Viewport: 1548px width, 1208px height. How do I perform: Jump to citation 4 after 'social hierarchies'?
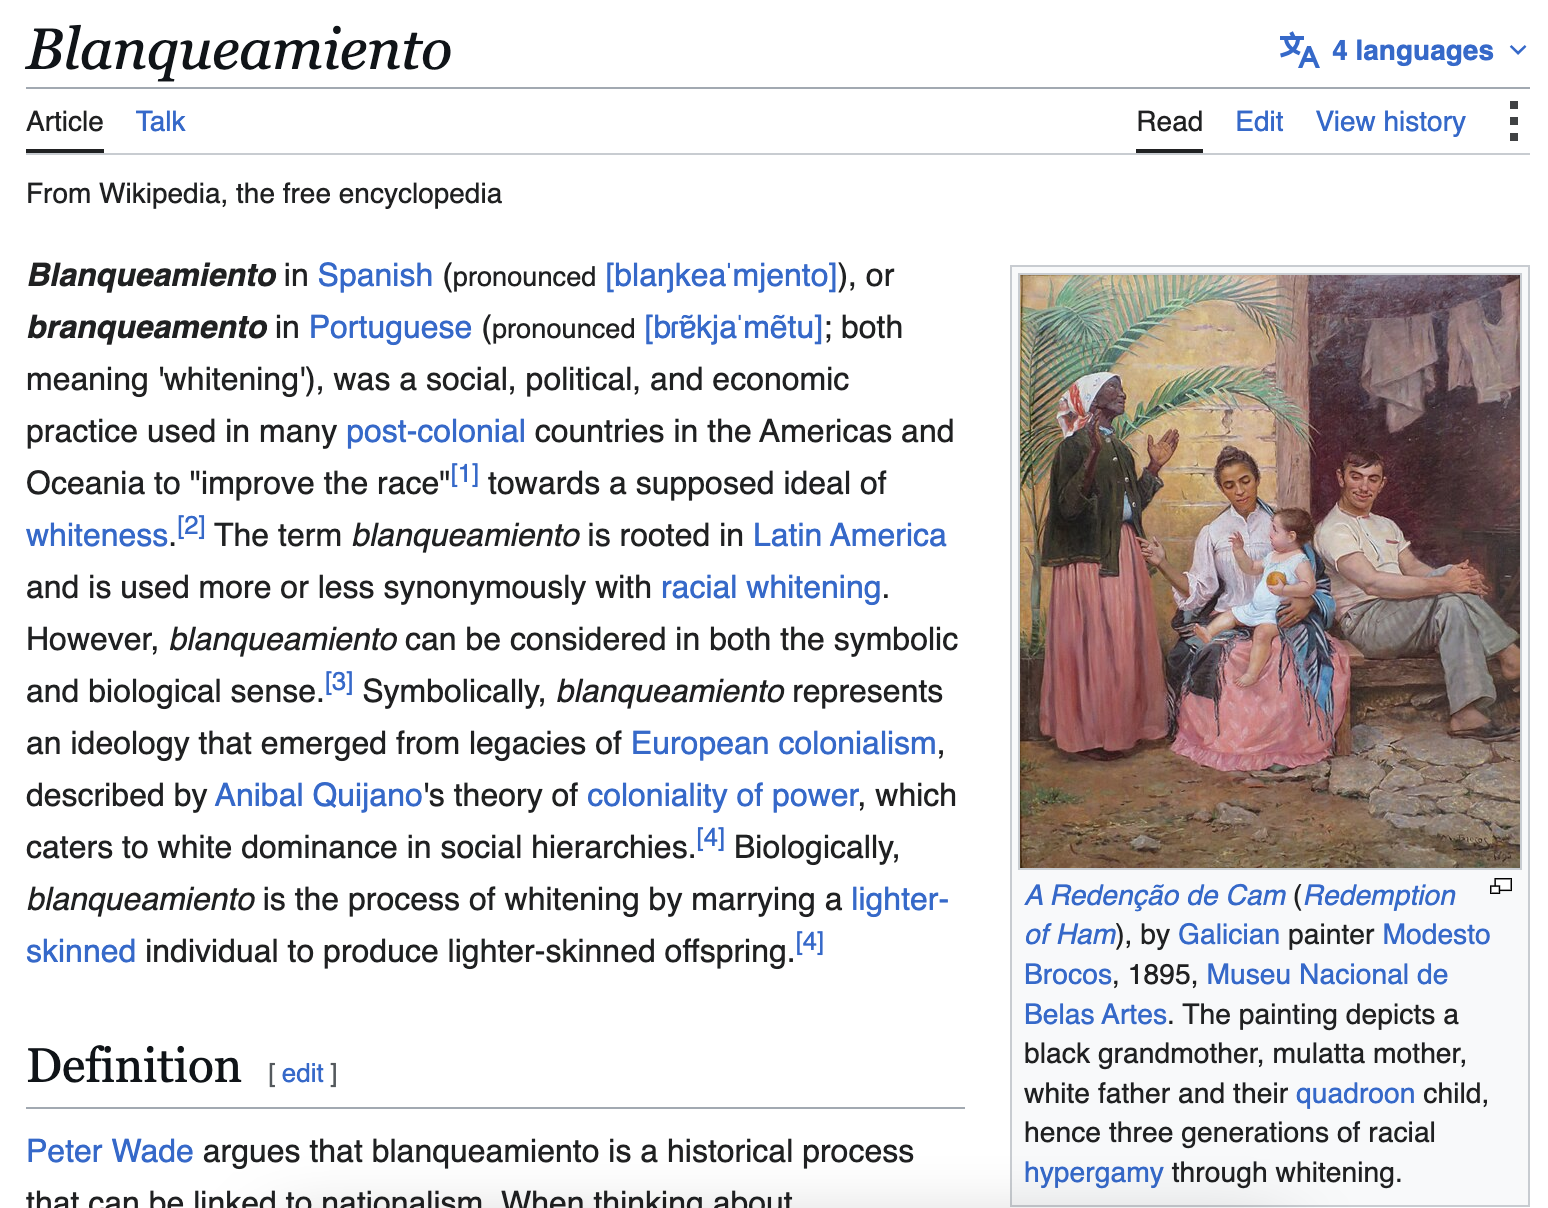710,838
